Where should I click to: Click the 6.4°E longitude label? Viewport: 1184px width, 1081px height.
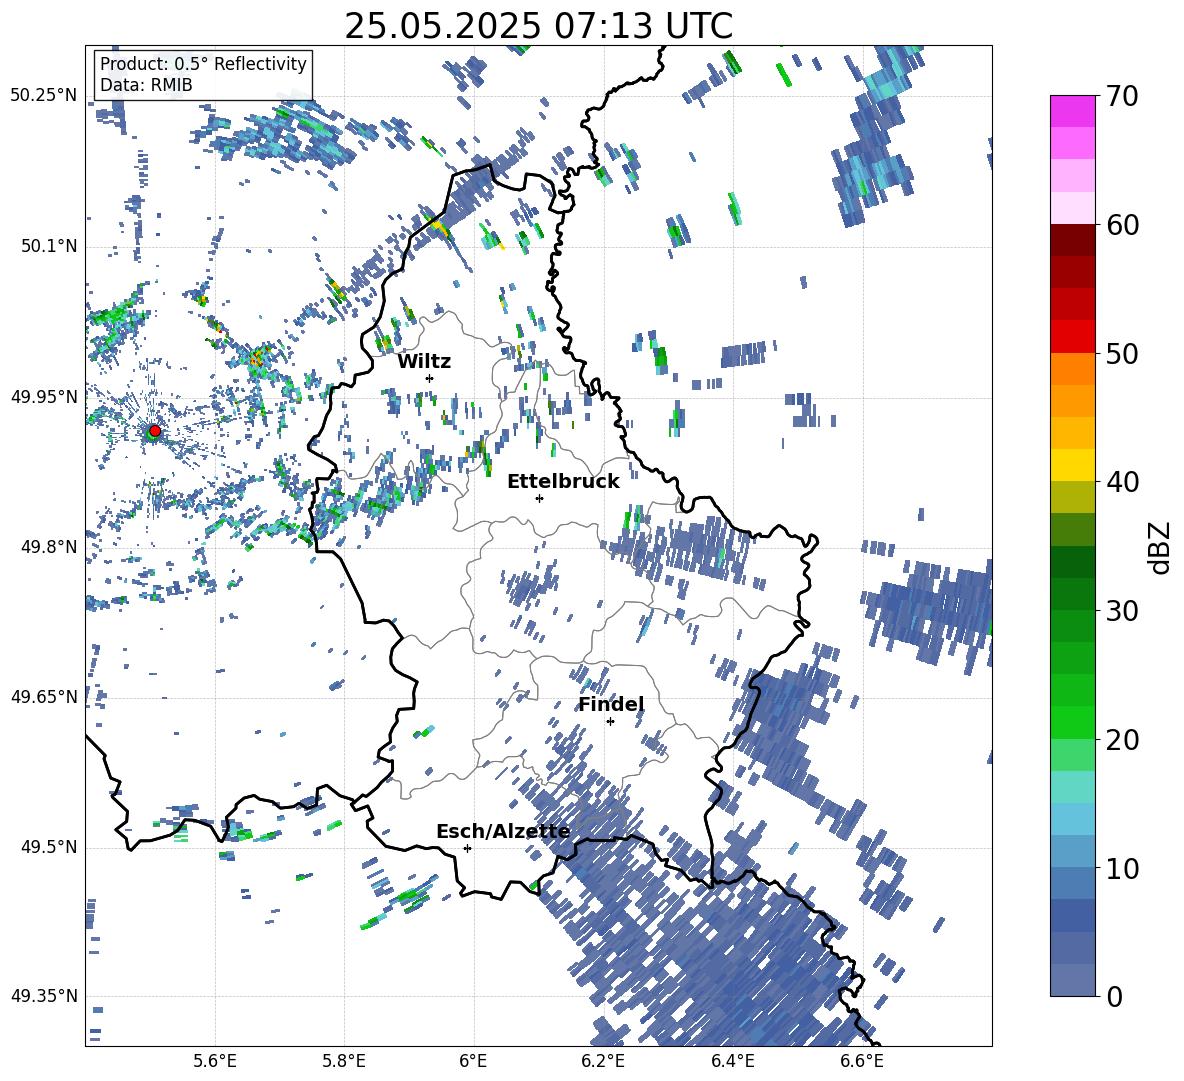point(732,1062)
